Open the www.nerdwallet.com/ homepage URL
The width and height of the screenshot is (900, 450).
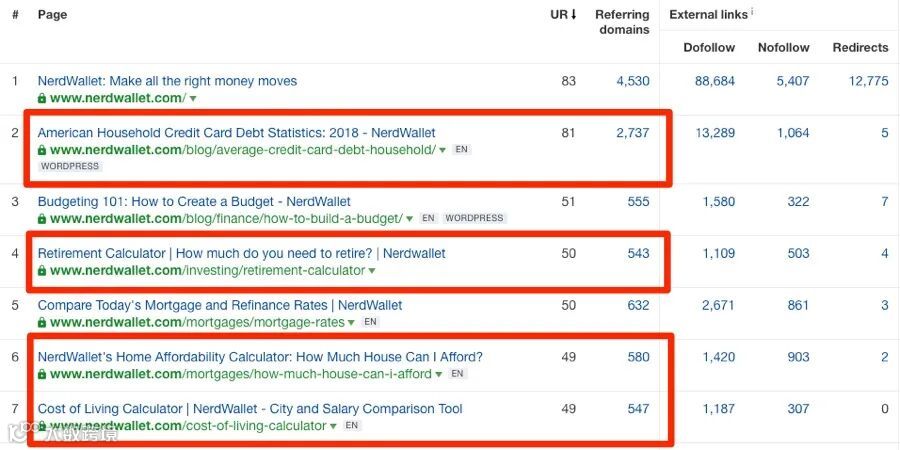[118, 98]
